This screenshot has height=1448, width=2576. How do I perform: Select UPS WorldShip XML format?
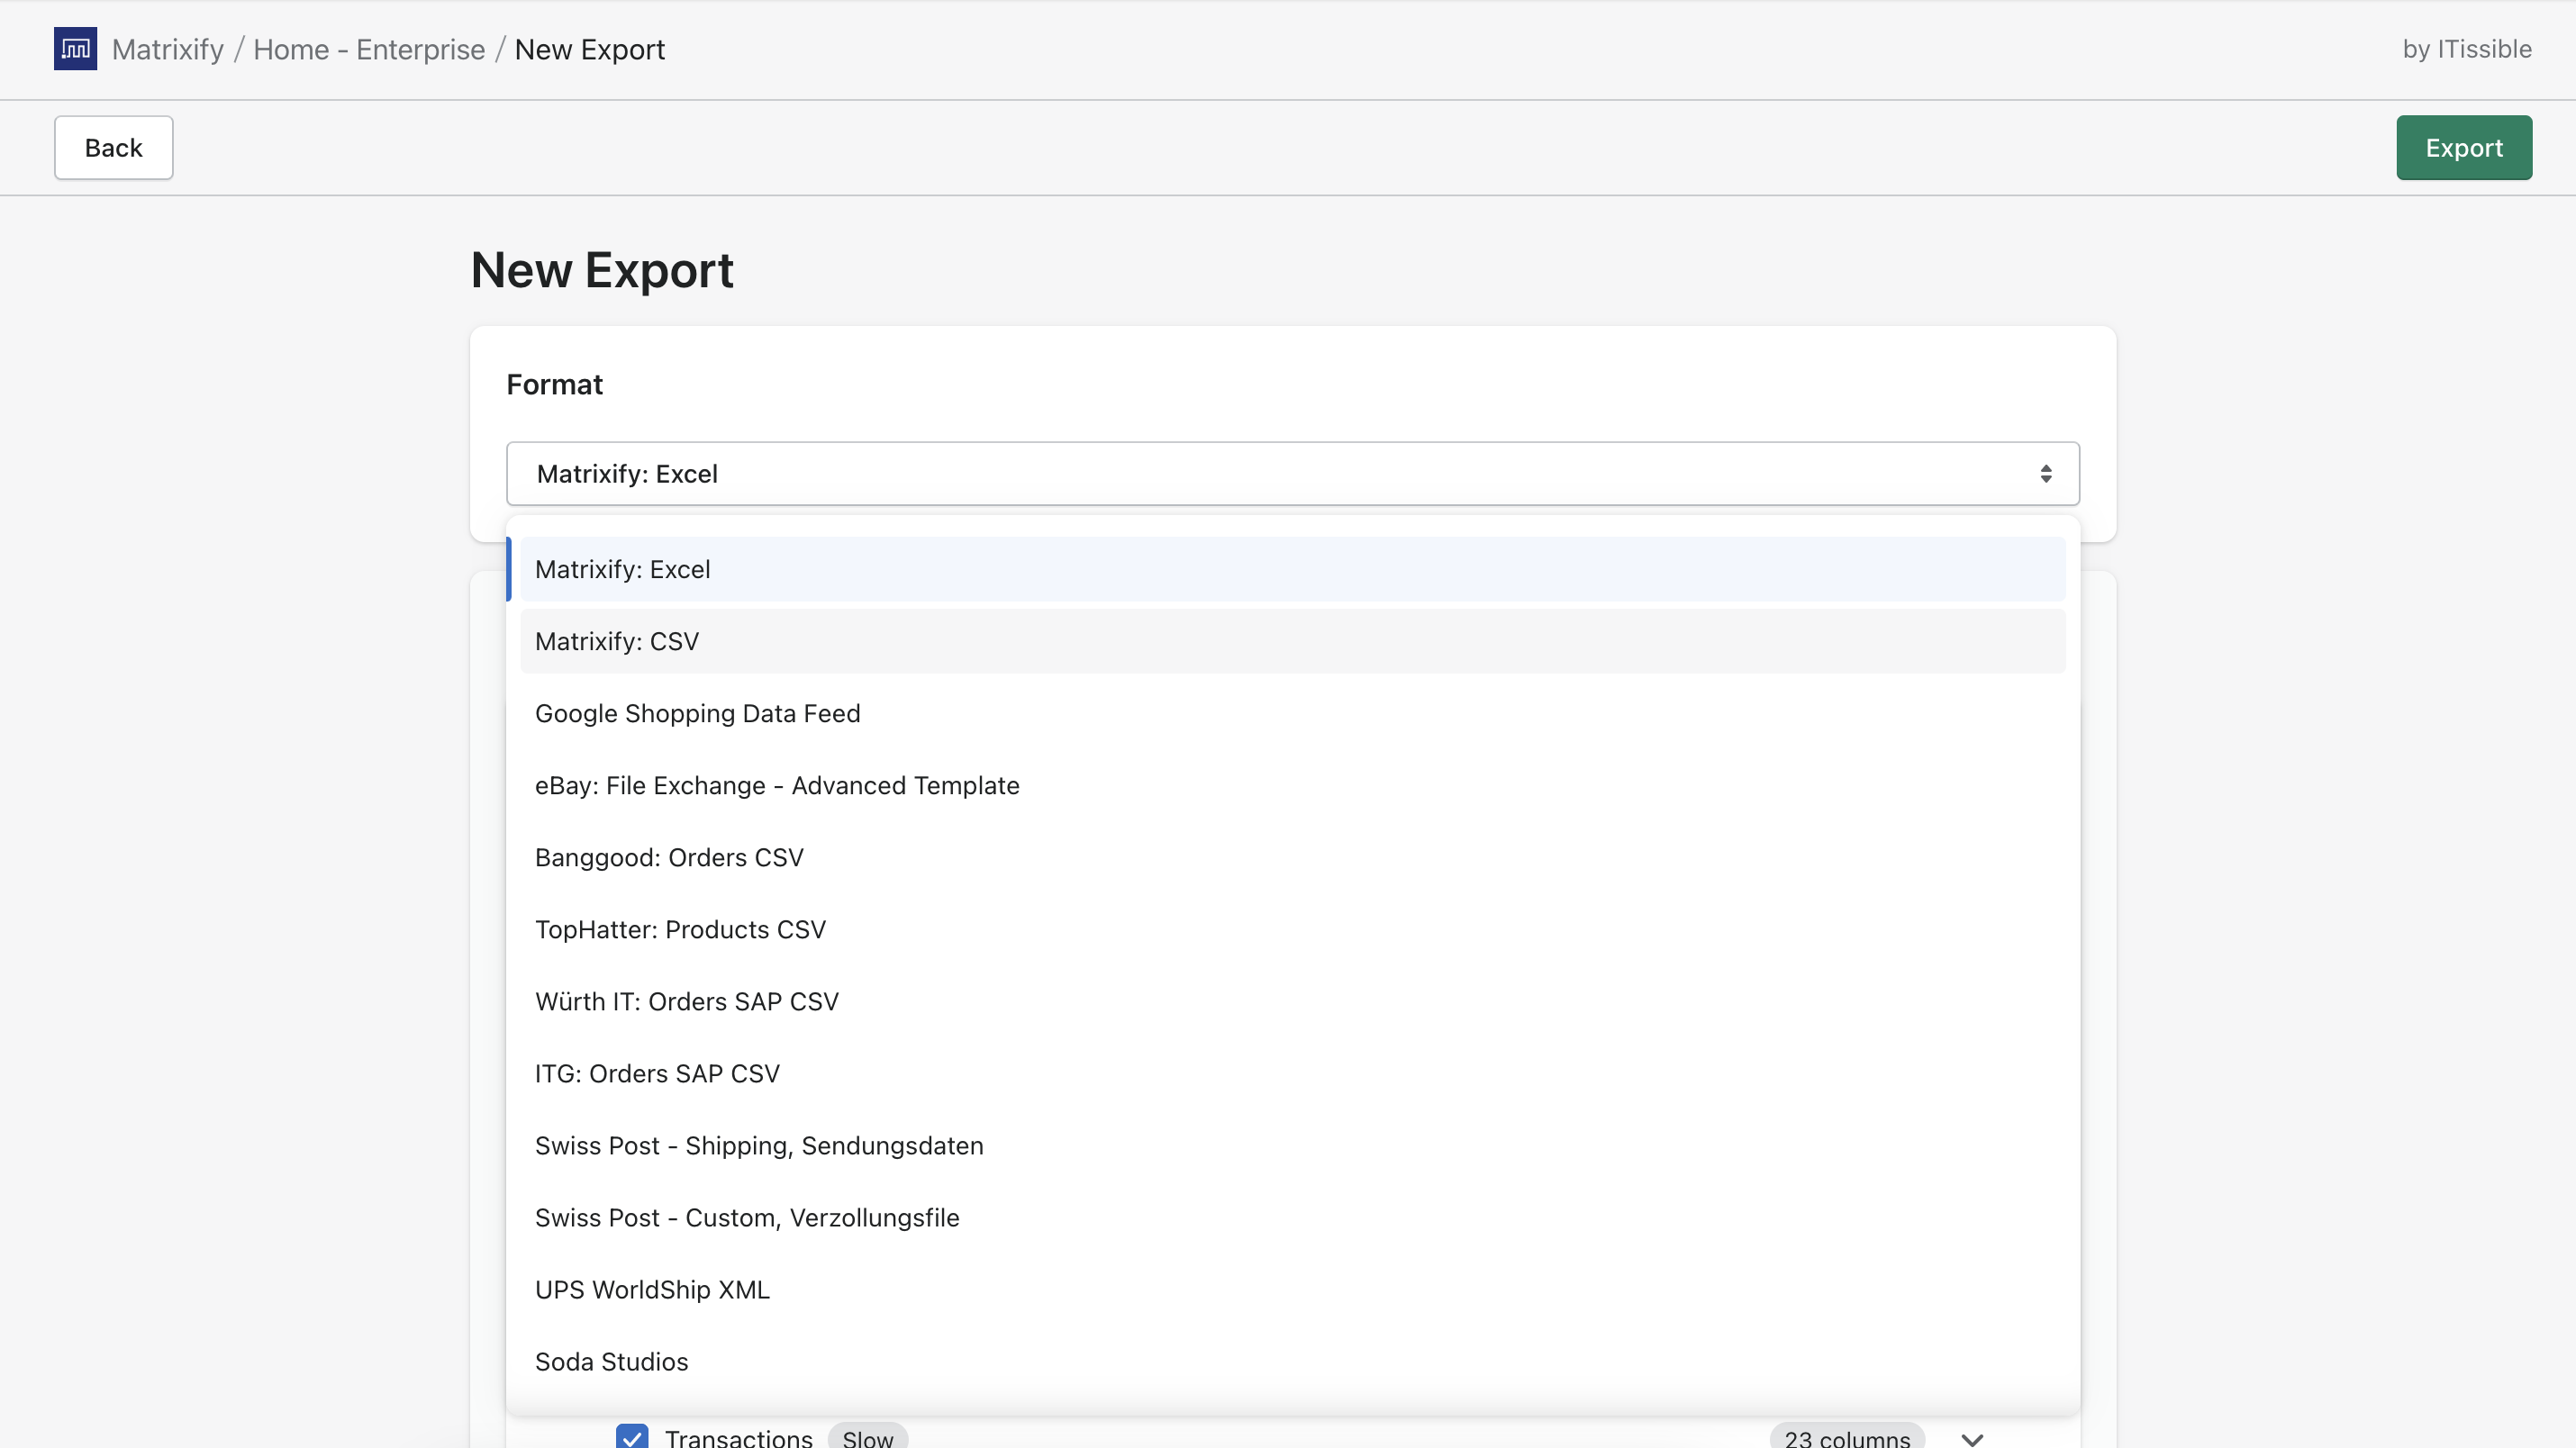tap(1293, 1289)
